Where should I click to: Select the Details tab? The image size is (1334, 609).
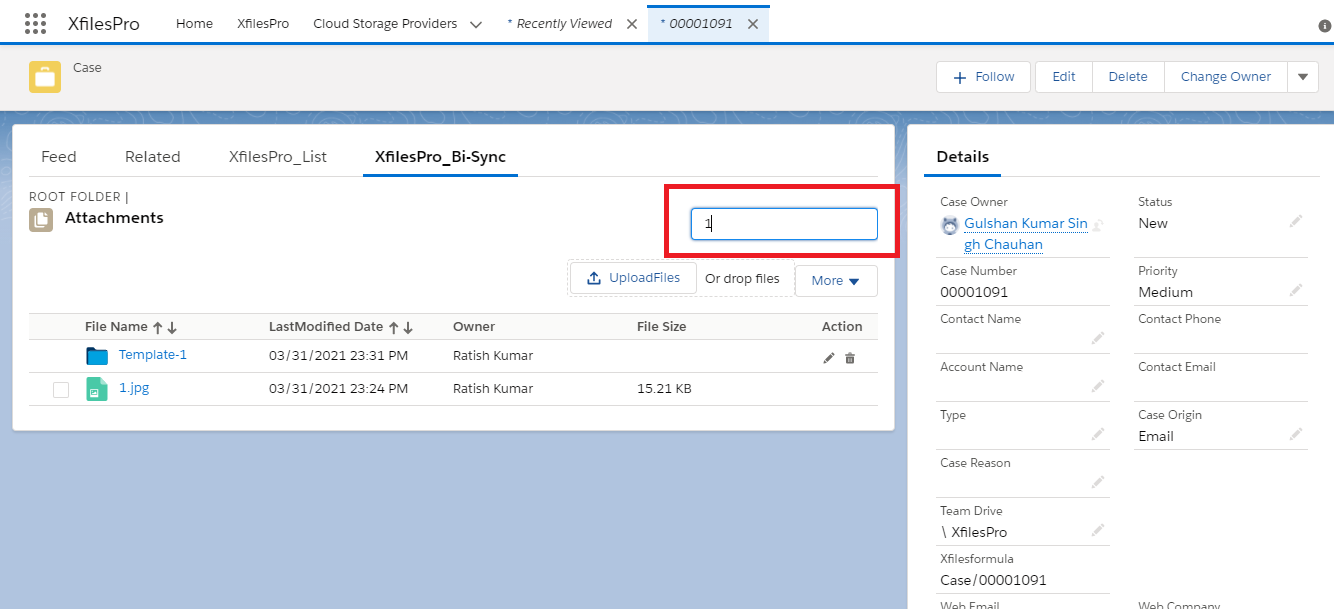tap(963, 157)
